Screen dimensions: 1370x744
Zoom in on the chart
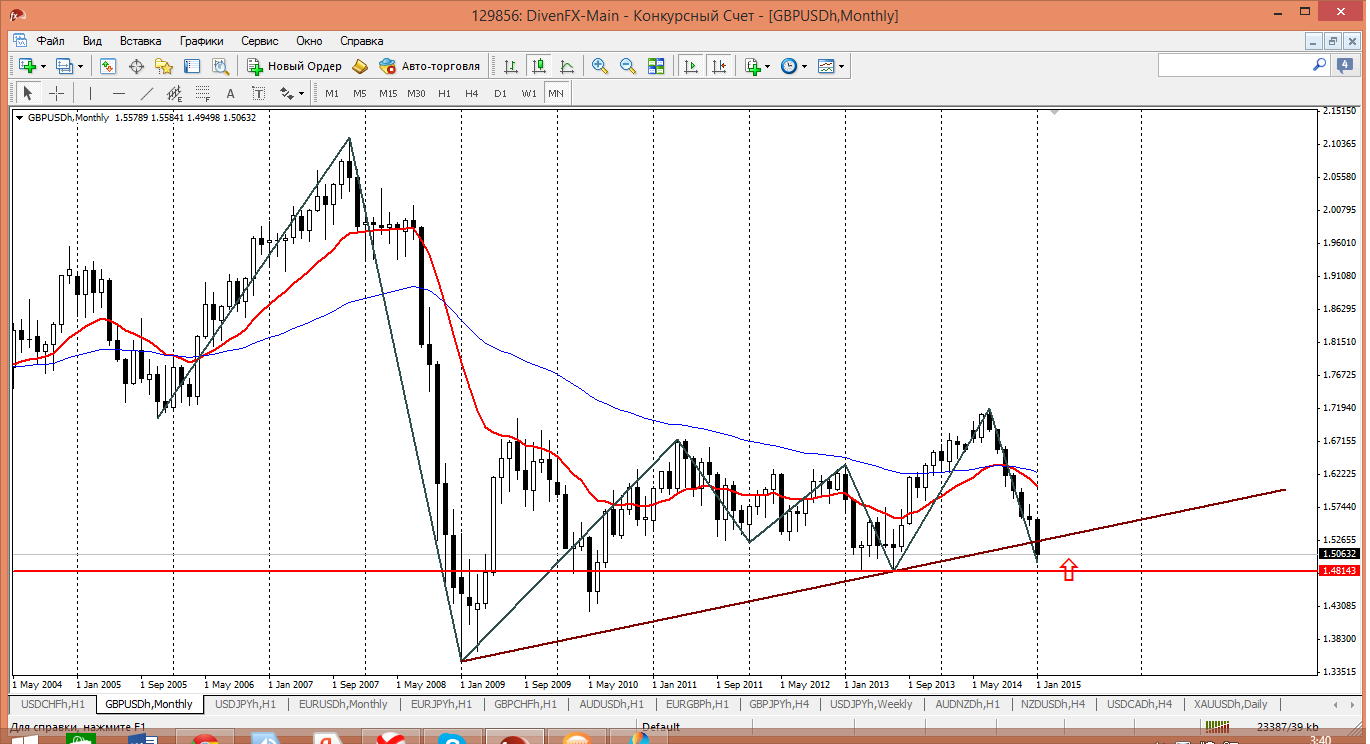[x=600, y=66]
